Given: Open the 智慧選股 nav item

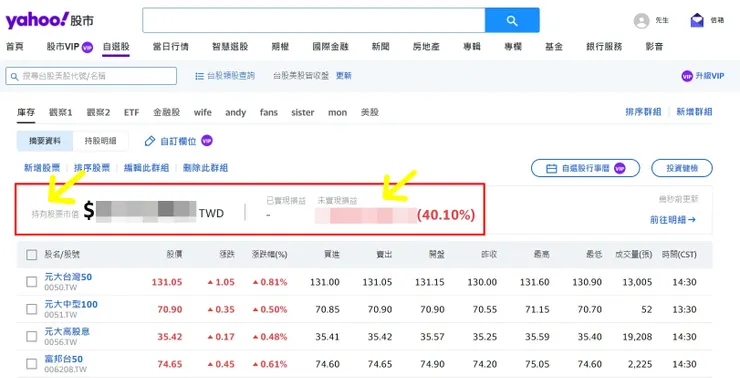Looking at the screenshot, I should point(230,46).
